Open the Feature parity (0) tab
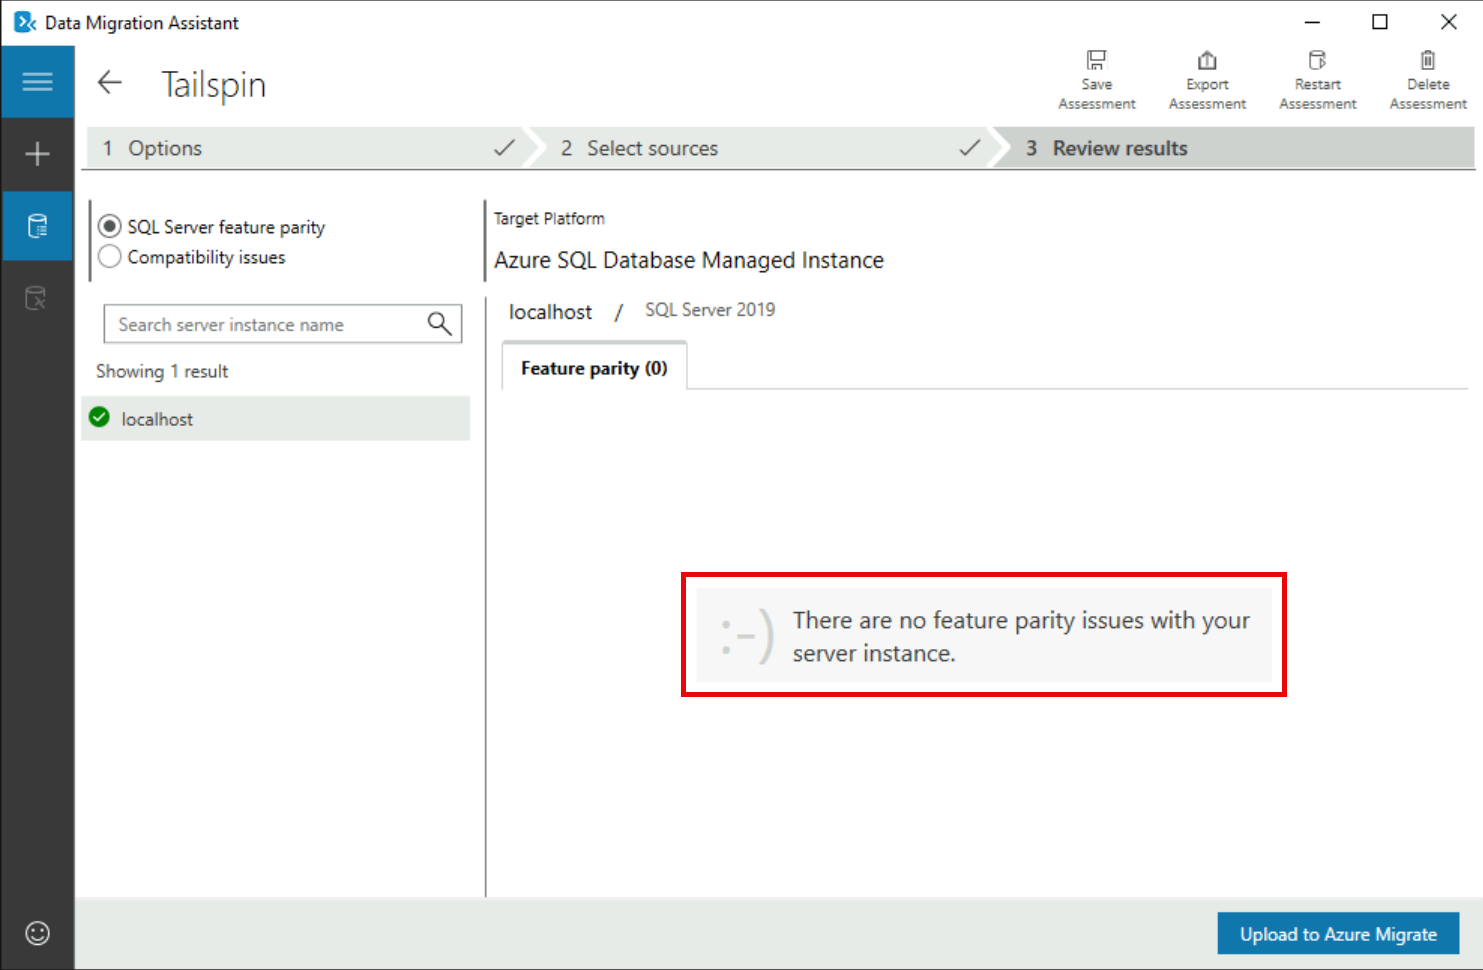1483x970 pixels. coord(594,368)
